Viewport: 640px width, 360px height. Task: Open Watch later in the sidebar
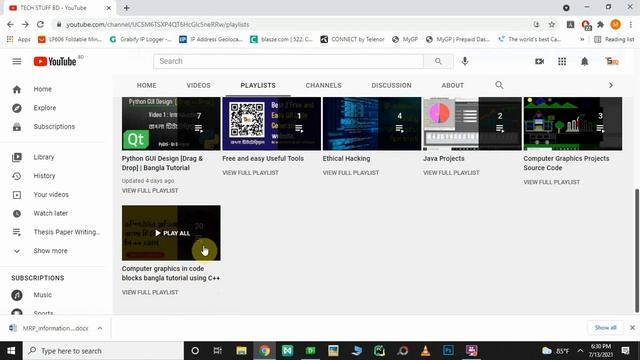[x=52, y=213]
